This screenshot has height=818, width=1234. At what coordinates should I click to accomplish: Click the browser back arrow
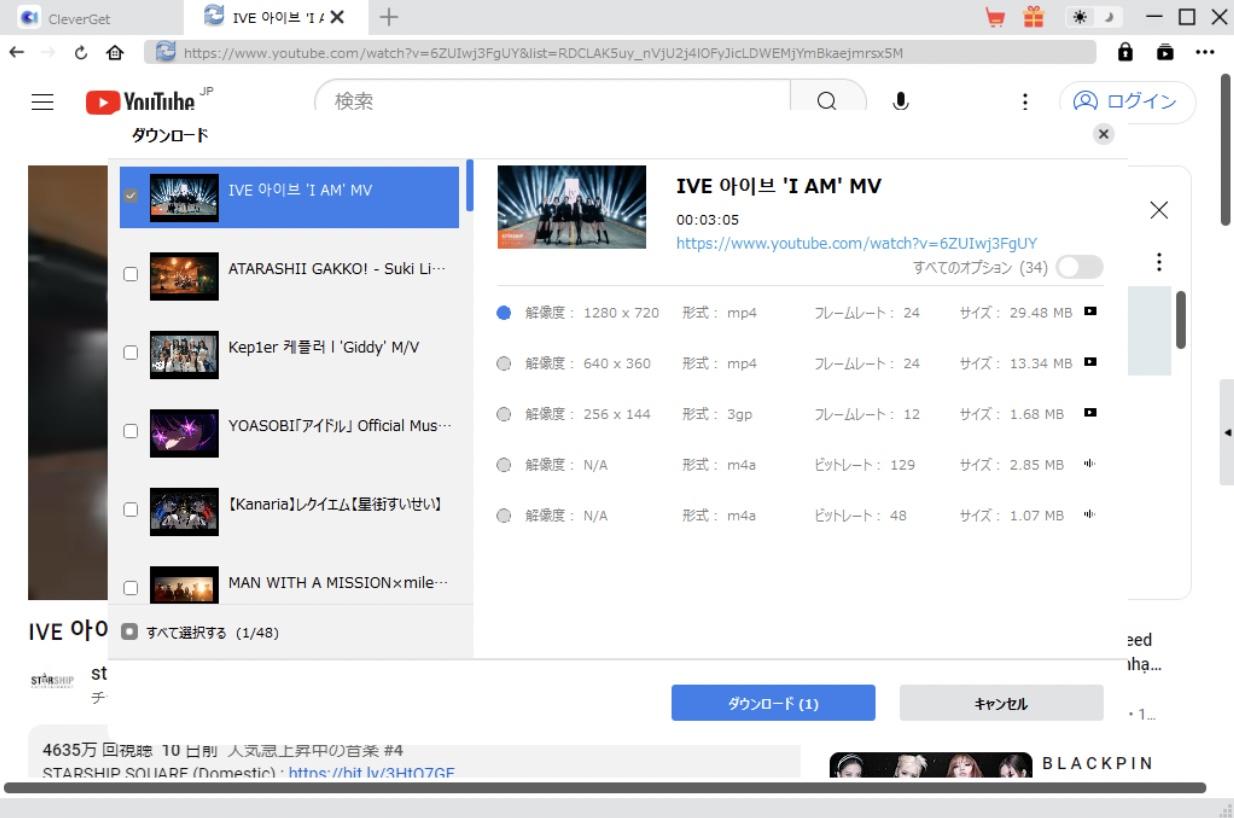tap(16, 52)
